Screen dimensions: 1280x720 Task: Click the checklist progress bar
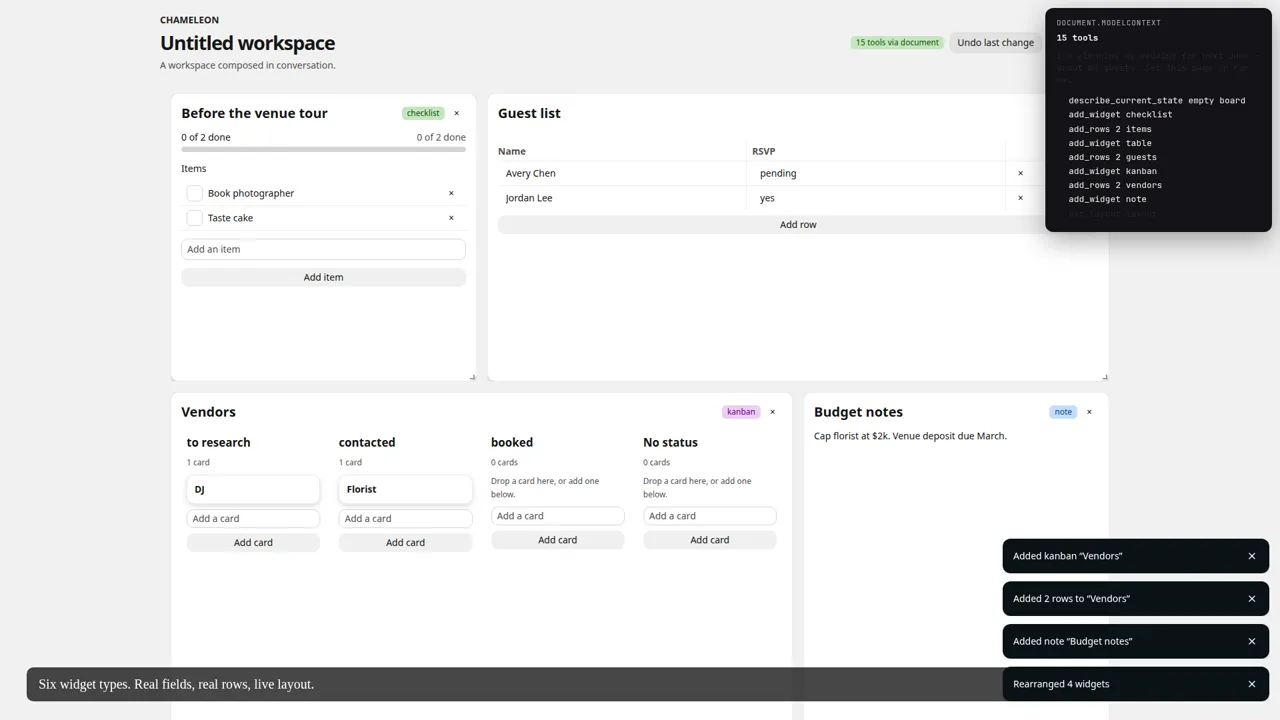point(323,149)
